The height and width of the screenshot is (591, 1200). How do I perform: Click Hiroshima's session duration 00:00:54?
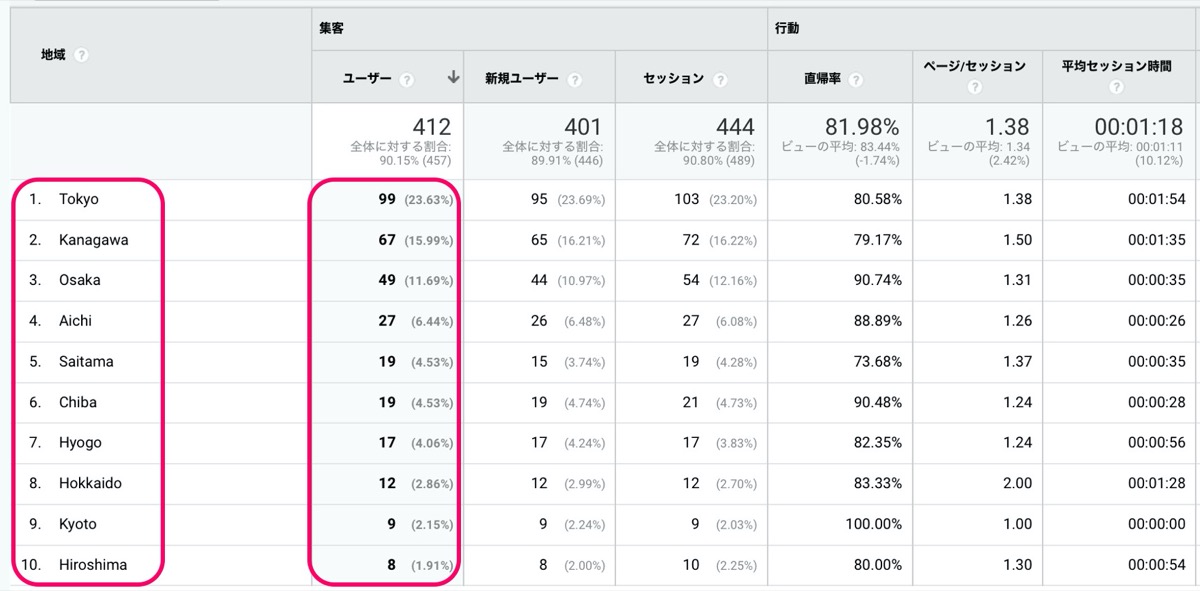[x=1157, y=565]
